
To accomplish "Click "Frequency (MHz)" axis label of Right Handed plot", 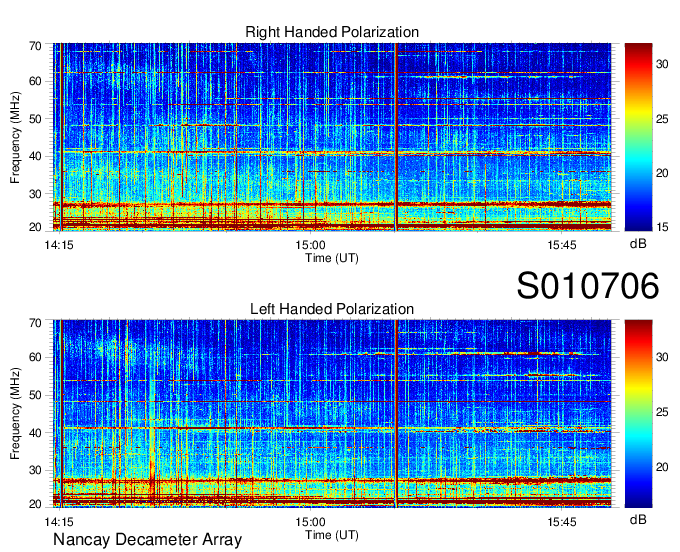I will 15,137.
